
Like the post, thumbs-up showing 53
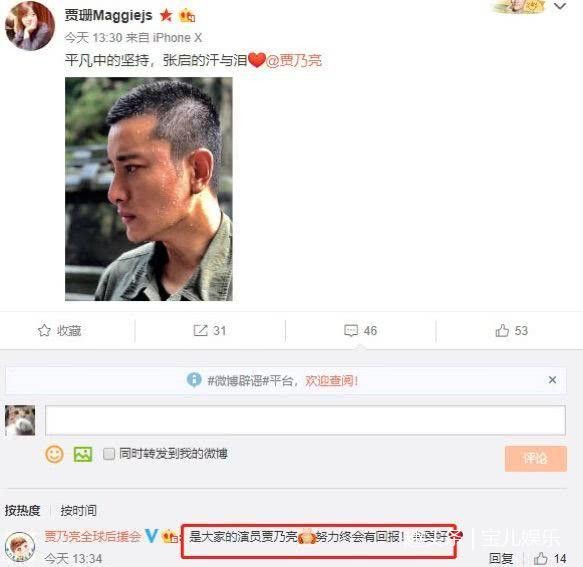pyautogui.click(x=502, y=330)
